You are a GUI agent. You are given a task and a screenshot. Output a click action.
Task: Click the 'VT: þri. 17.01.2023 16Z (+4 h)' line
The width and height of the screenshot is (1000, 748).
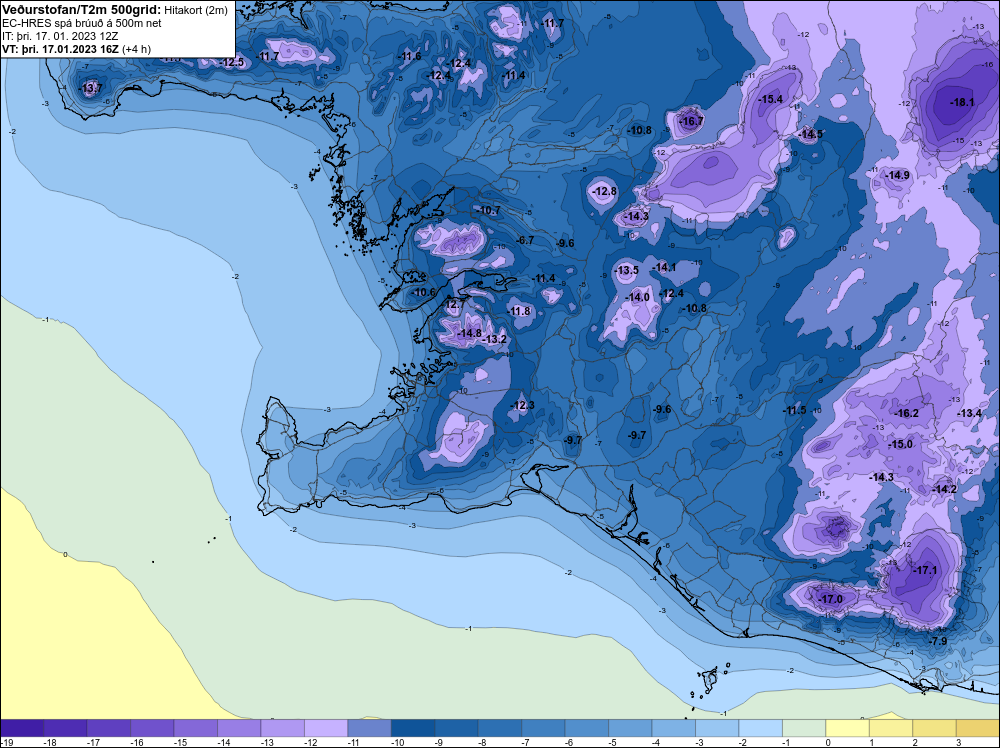pos(77,49)
